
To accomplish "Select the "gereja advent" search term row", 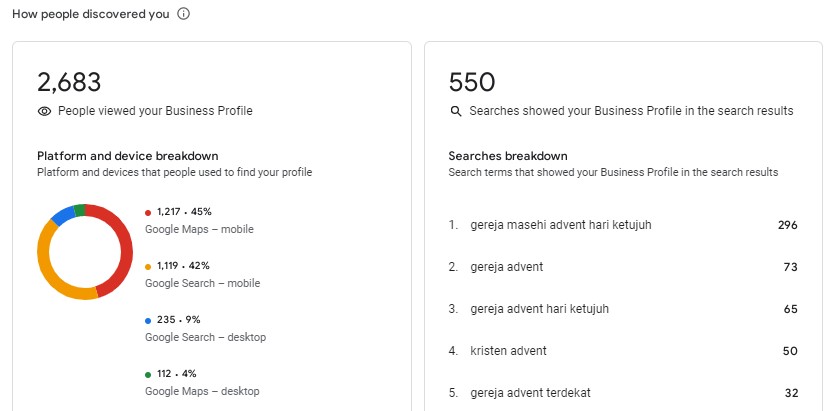I will coord(506,267).
